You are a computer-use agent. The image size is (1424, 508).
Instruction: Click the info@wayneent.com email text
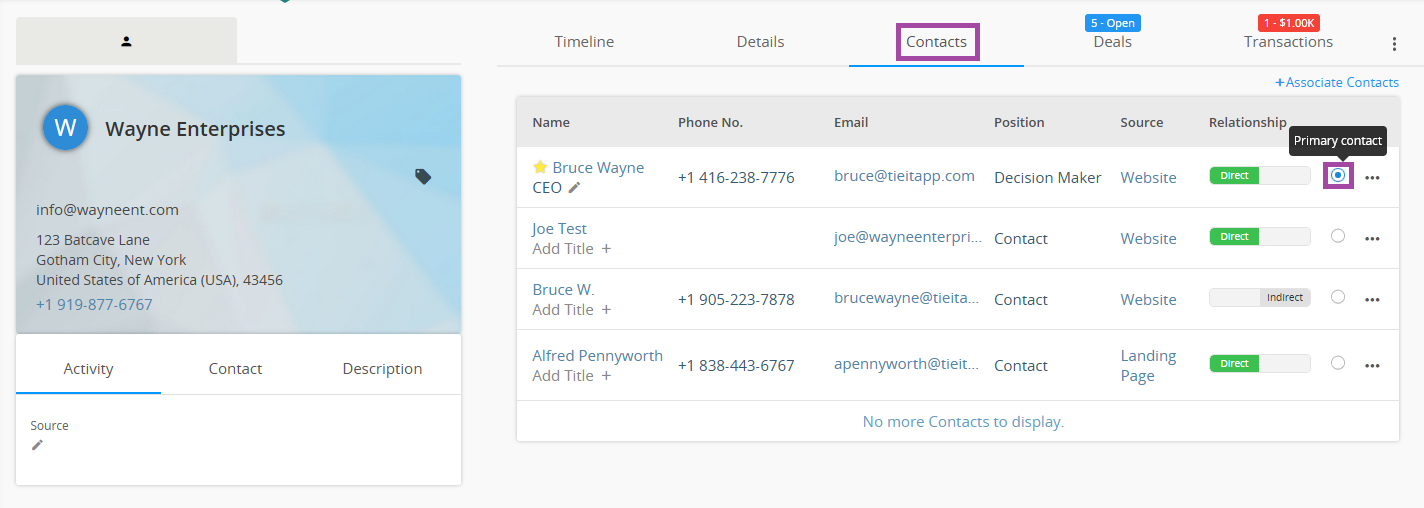(x=107, y=209)
